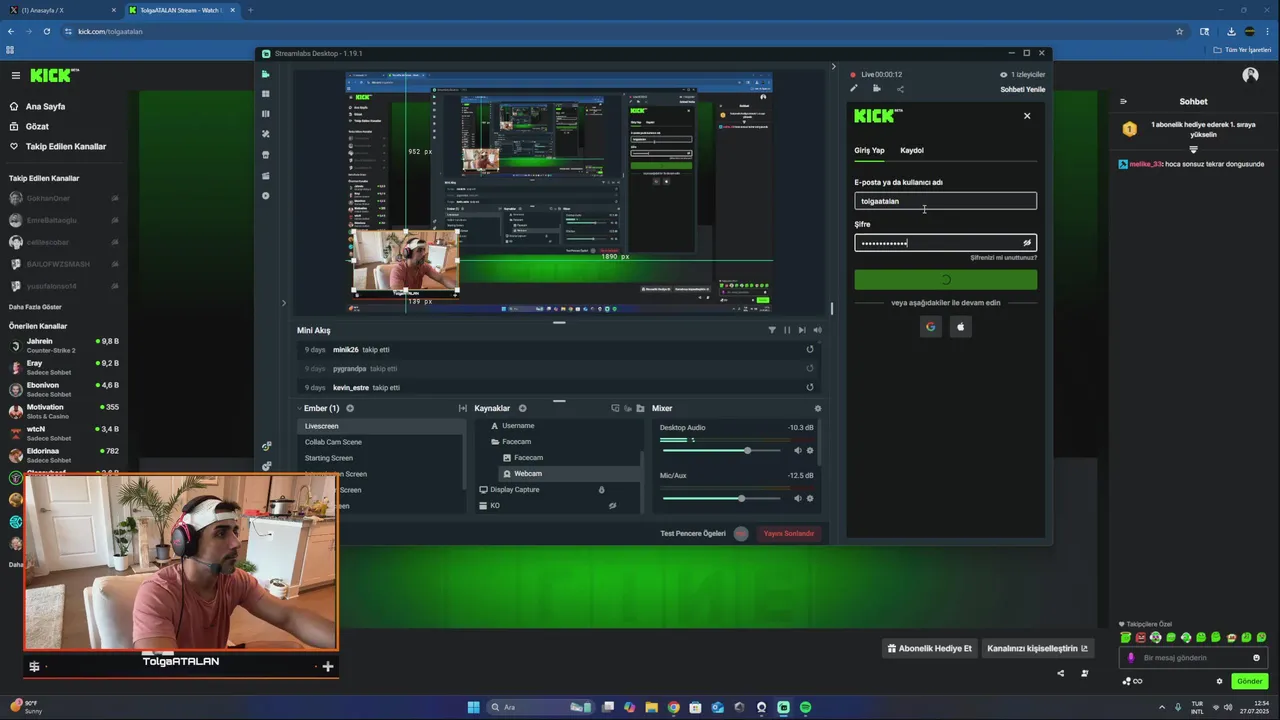Open Streamlabs Editor tab in left sidebar
1280x720 pixels.
266,74
